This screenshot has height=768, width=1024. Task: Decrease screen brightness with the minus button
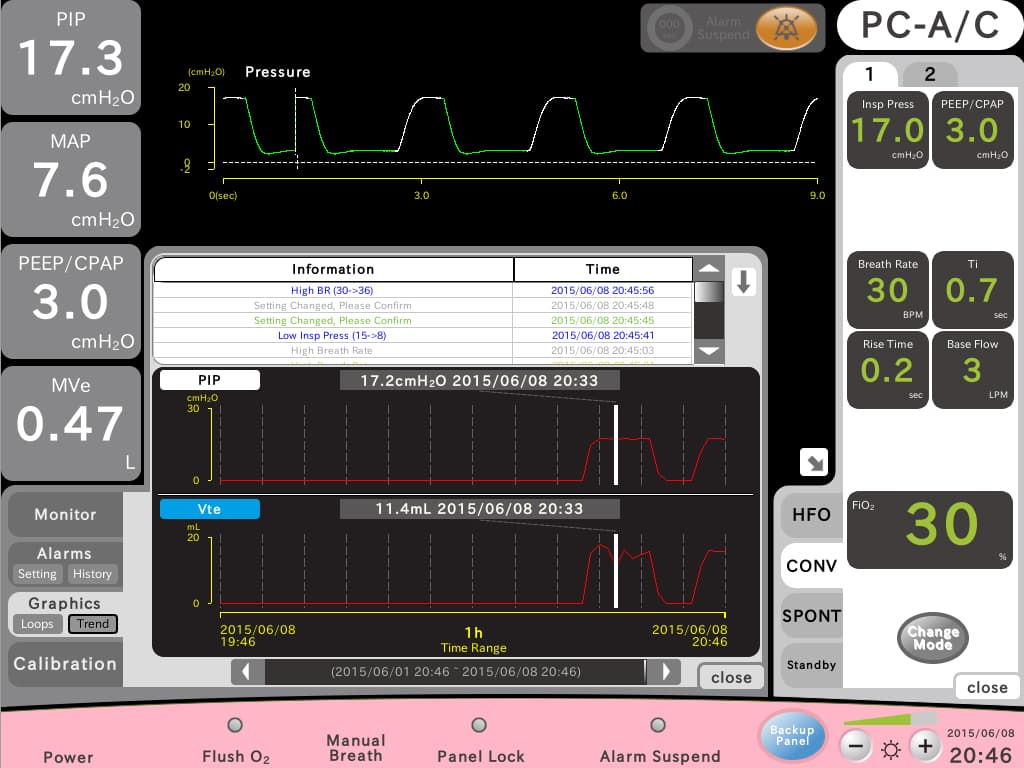[x=856, y=746]
